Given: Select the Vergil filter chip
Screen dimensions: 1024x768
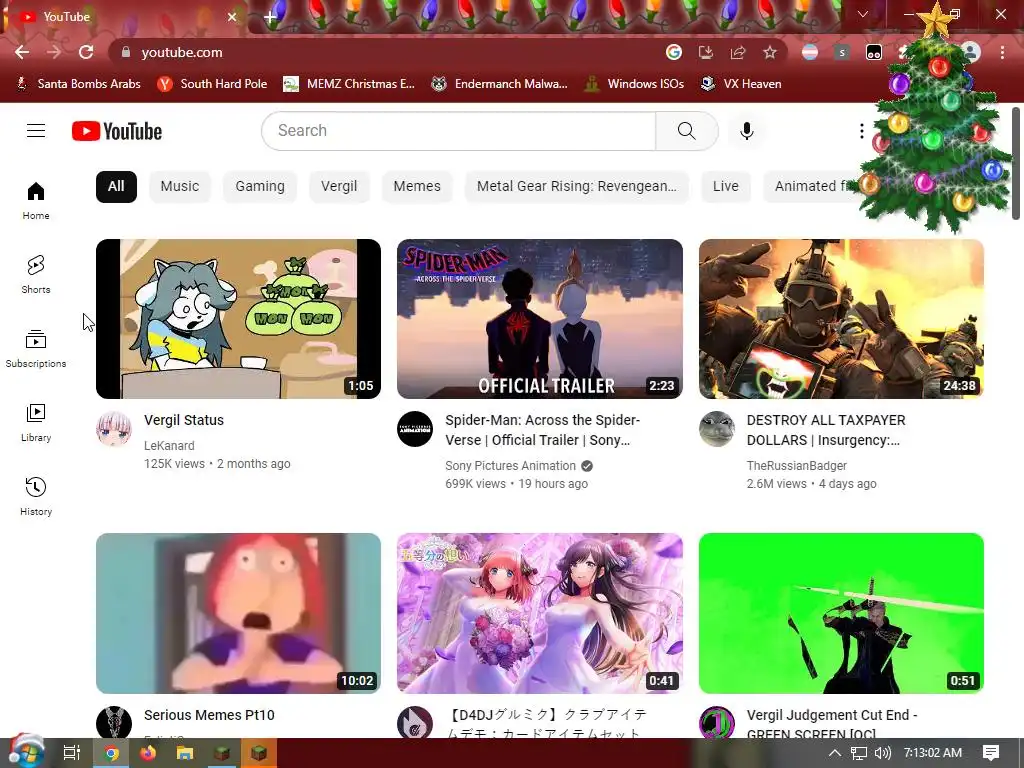Looking at the screenshot, I should (339, 187).
